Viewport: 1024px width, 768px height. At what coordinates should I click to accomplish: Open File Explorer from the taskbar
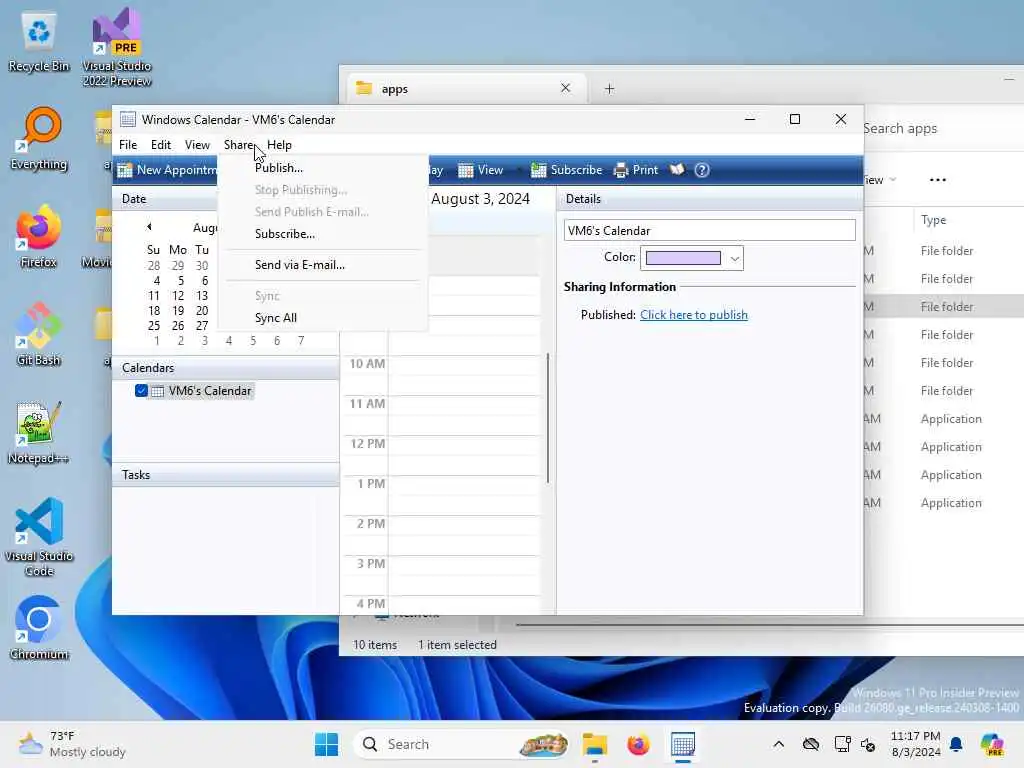pyautogui.click(x=595, y=744)
